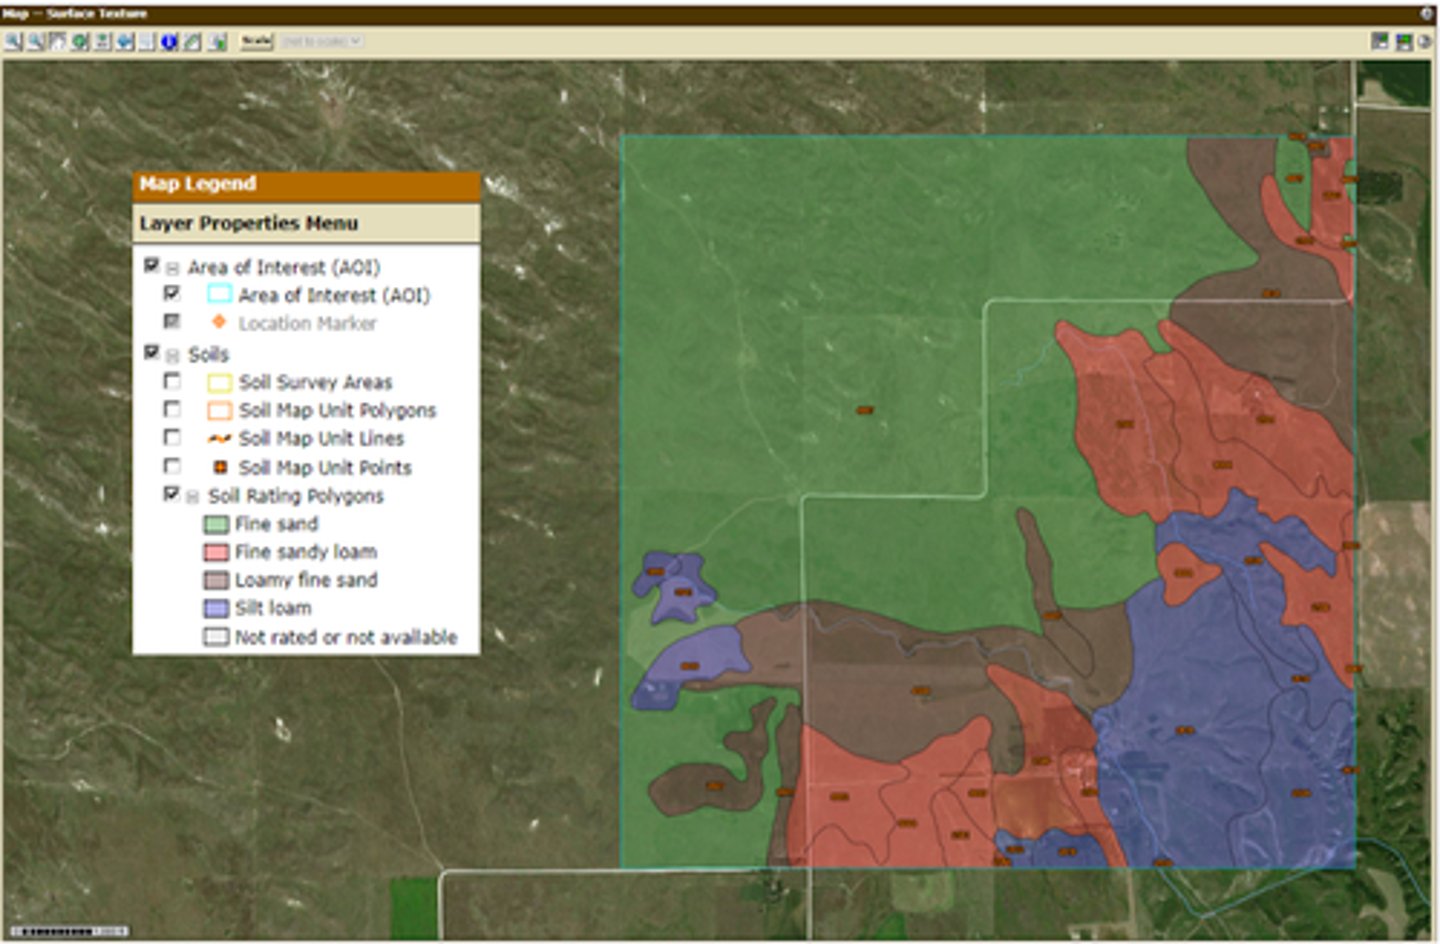Click the 'Loamy fine sand' legend text
Image resolution: width=1440 pixels, height=944 pixels.
click(x=306, y=580)
